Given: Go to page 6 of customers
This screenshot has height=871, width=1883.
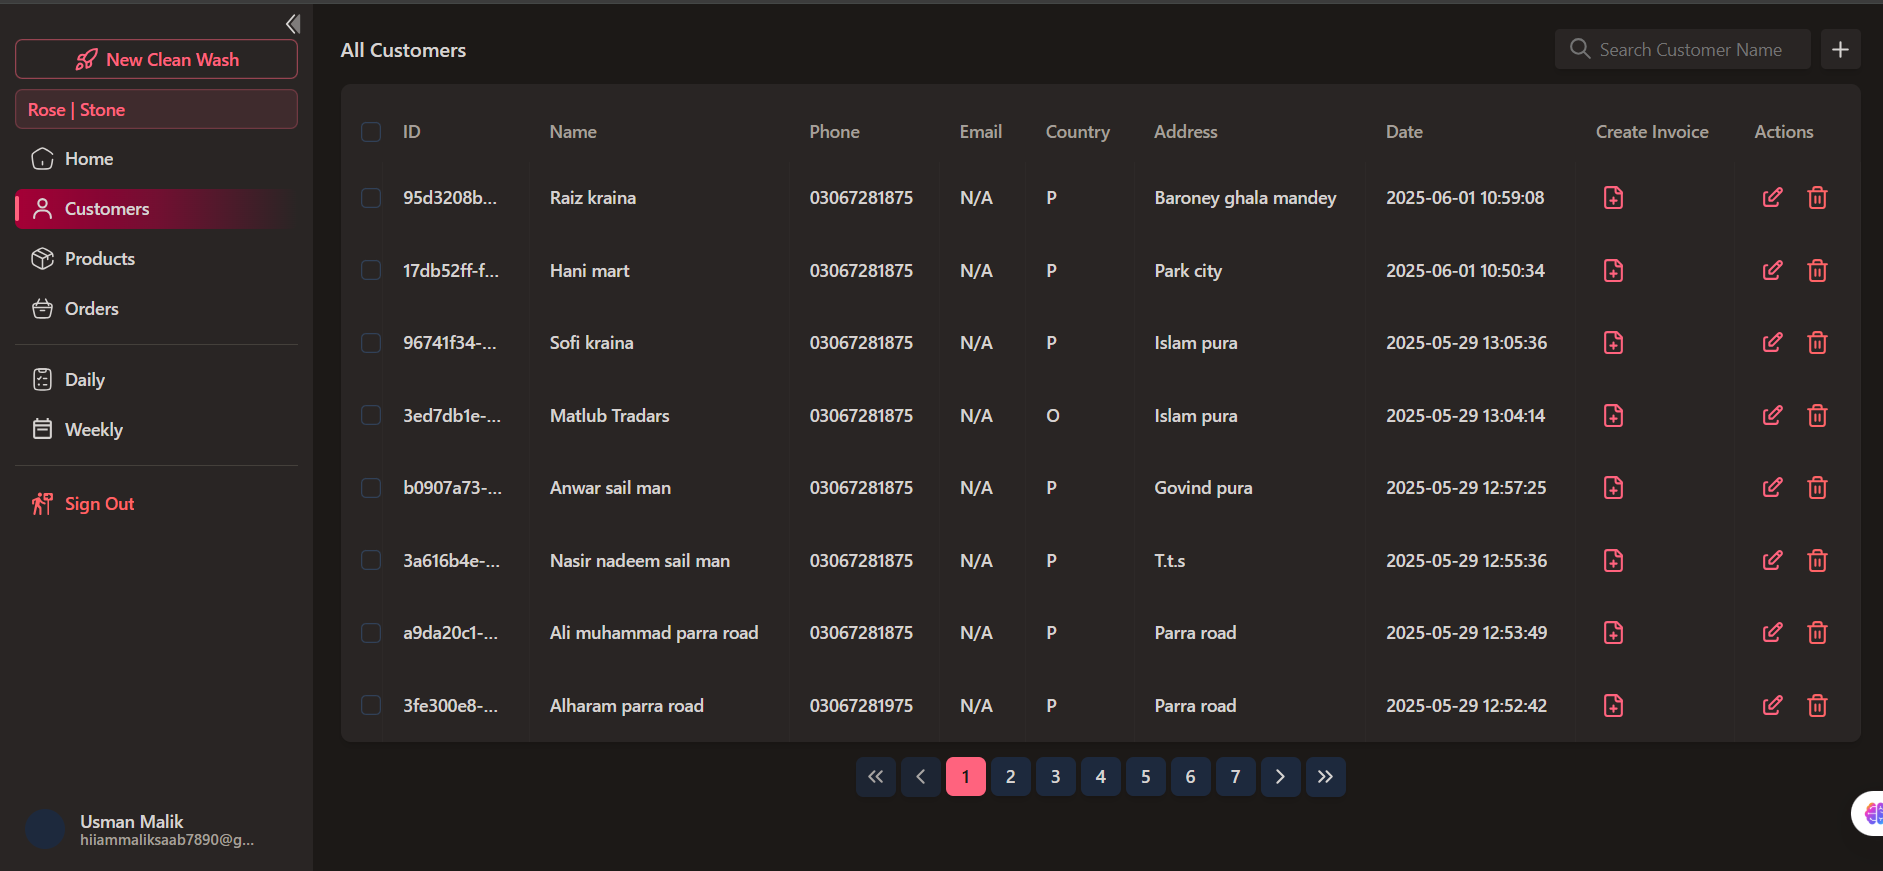Looking at the screenshot, I should click(x=1190, y=777).
